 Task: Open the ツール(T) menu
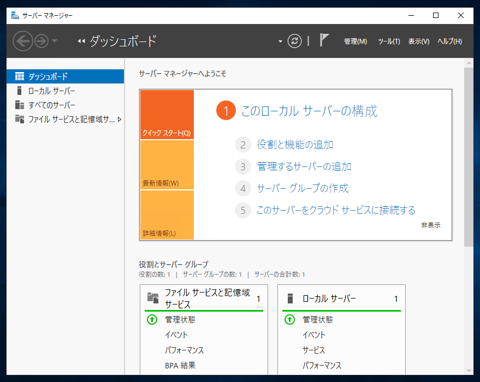click(x=389, y=41)
